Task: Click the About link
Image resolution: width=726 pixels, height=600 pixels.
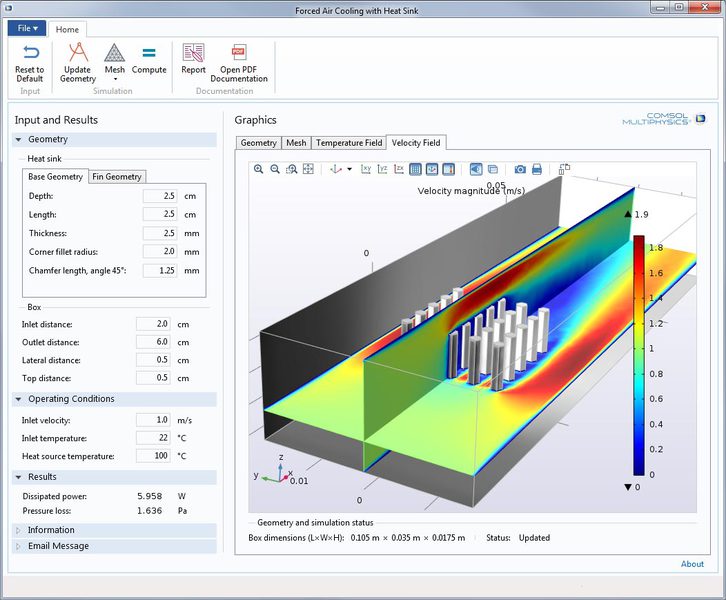Action: (692, 564)
